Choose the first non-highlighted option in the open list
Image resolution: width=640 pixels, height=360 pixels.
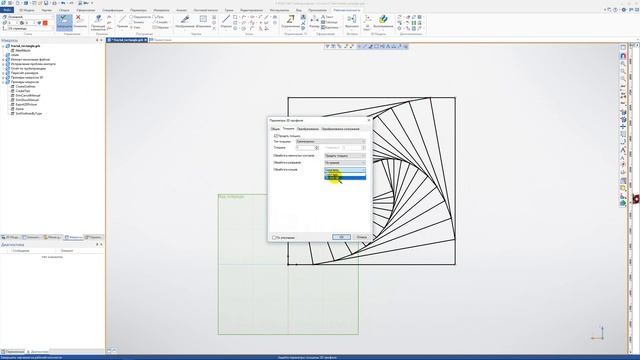point(345,173)
